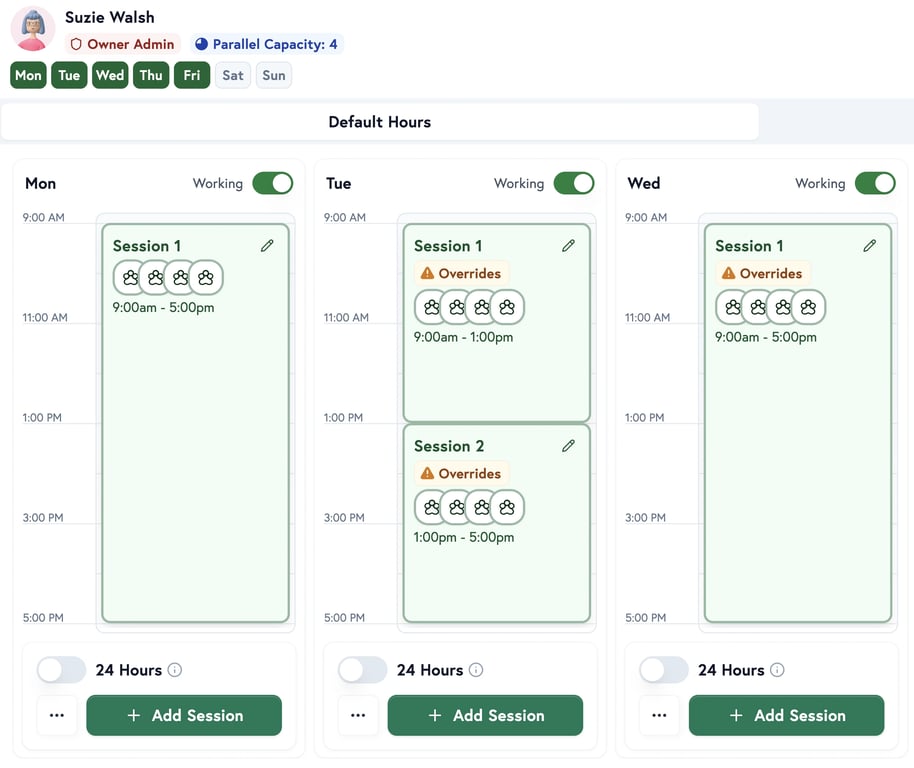The image size is (914, 768).
Task: Open Monday's three-dot more options menu
Action: (x=57, y=716)
